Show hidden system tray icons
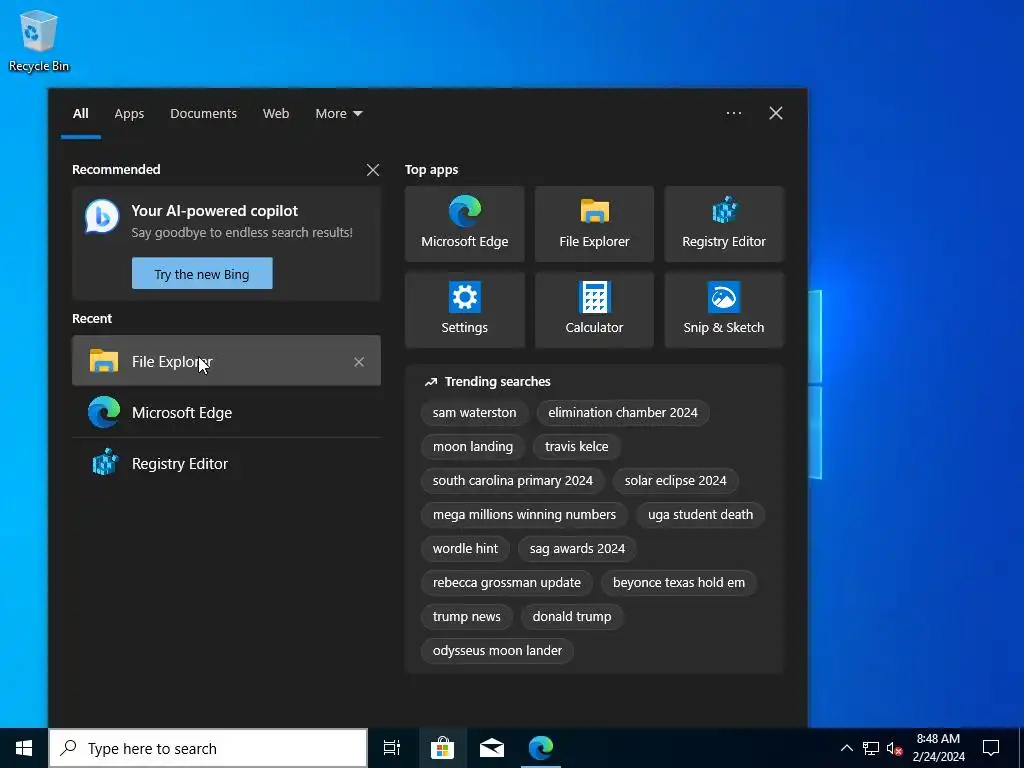1024x768 pixels. (846, 748)
